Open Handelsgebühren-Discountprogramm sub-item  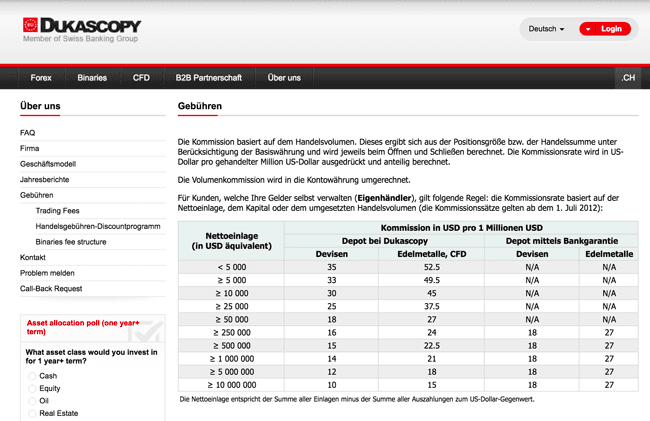point(98,226)
